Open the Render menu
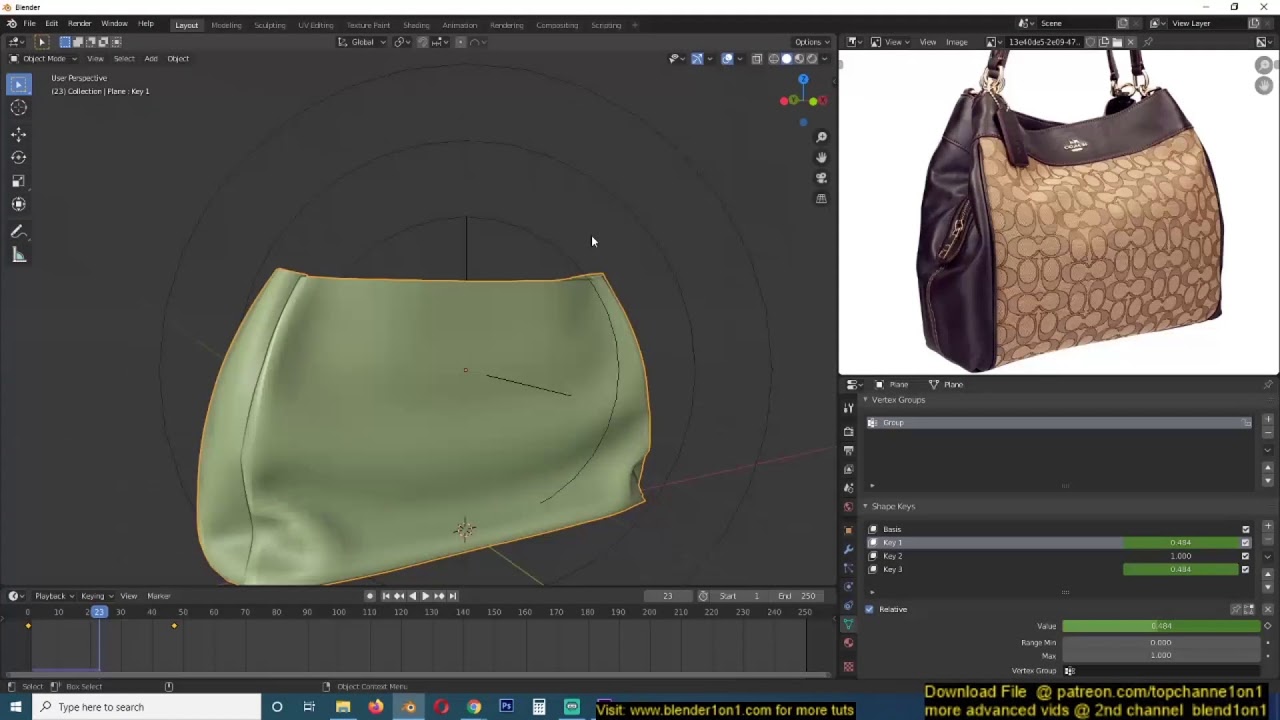Viewport: 1280px width, 720px height. [x=79, y=23]
